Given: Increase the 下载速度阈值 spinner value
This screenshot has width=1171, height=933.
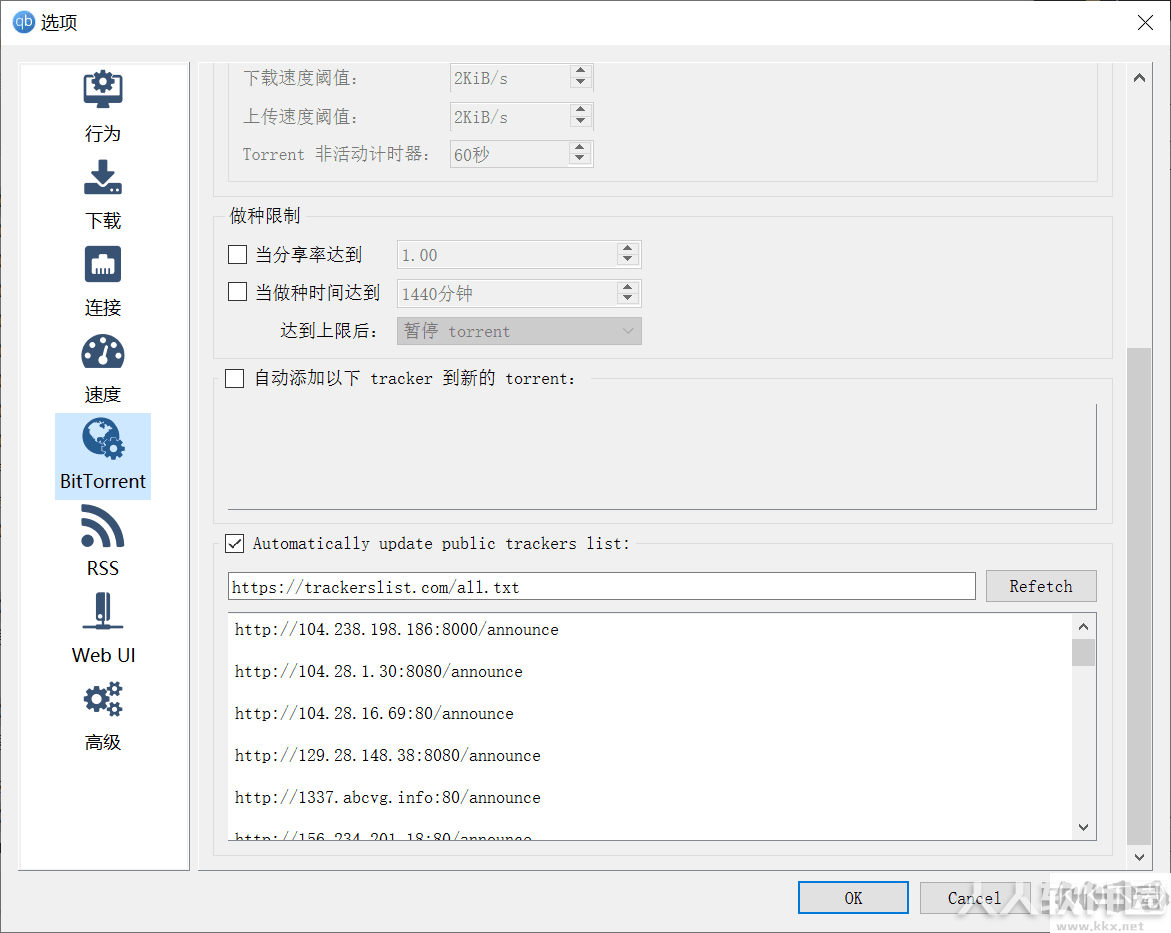Looking at the screenshot, I should coord(580,71).
